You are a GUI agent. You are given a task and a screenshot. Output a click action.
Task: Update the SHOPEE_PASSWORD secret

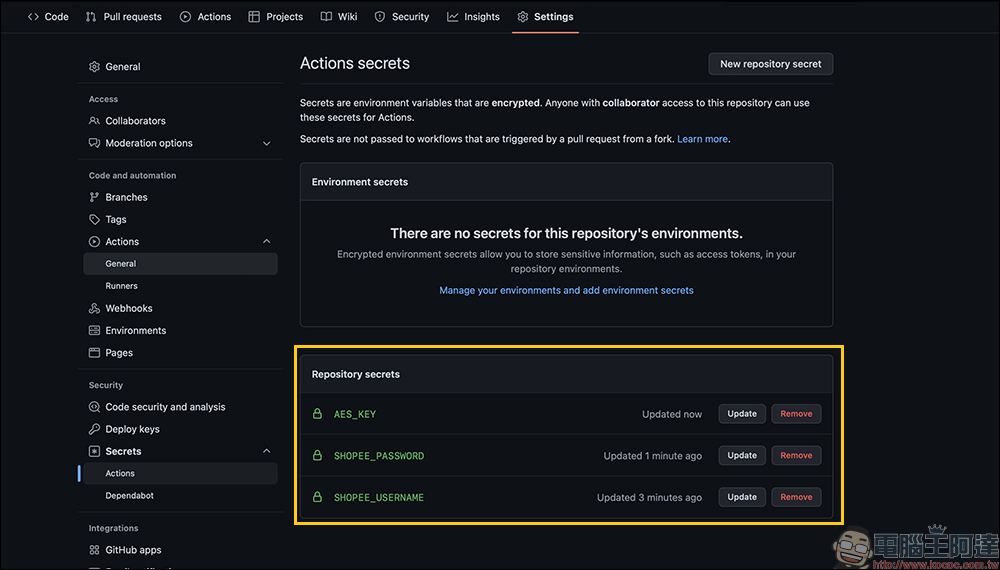(x=742, y=456)
